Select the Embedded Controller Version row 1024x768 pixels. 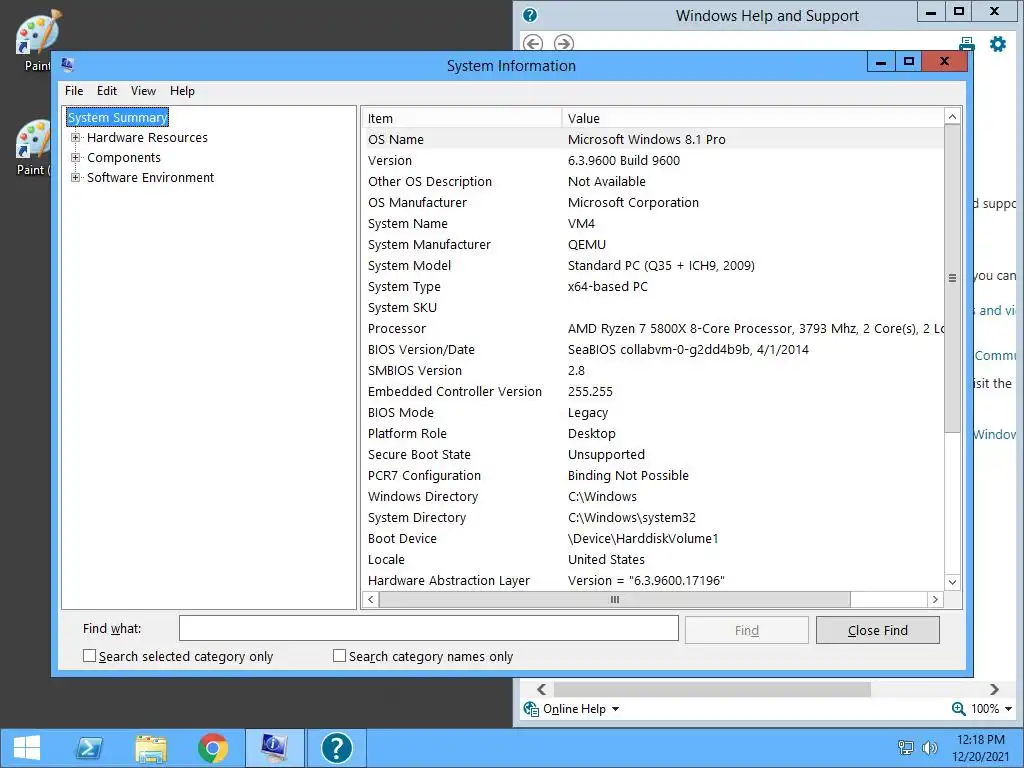[x=652, y=392]
